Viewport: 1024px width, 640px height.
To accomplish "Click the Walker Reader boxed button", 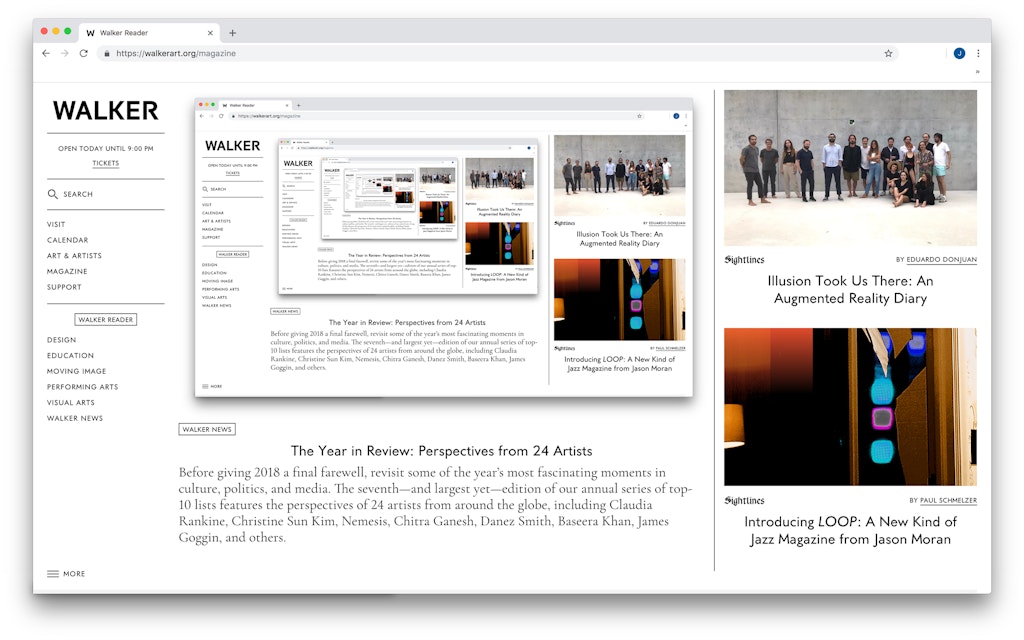I will (x=106, y=320).
